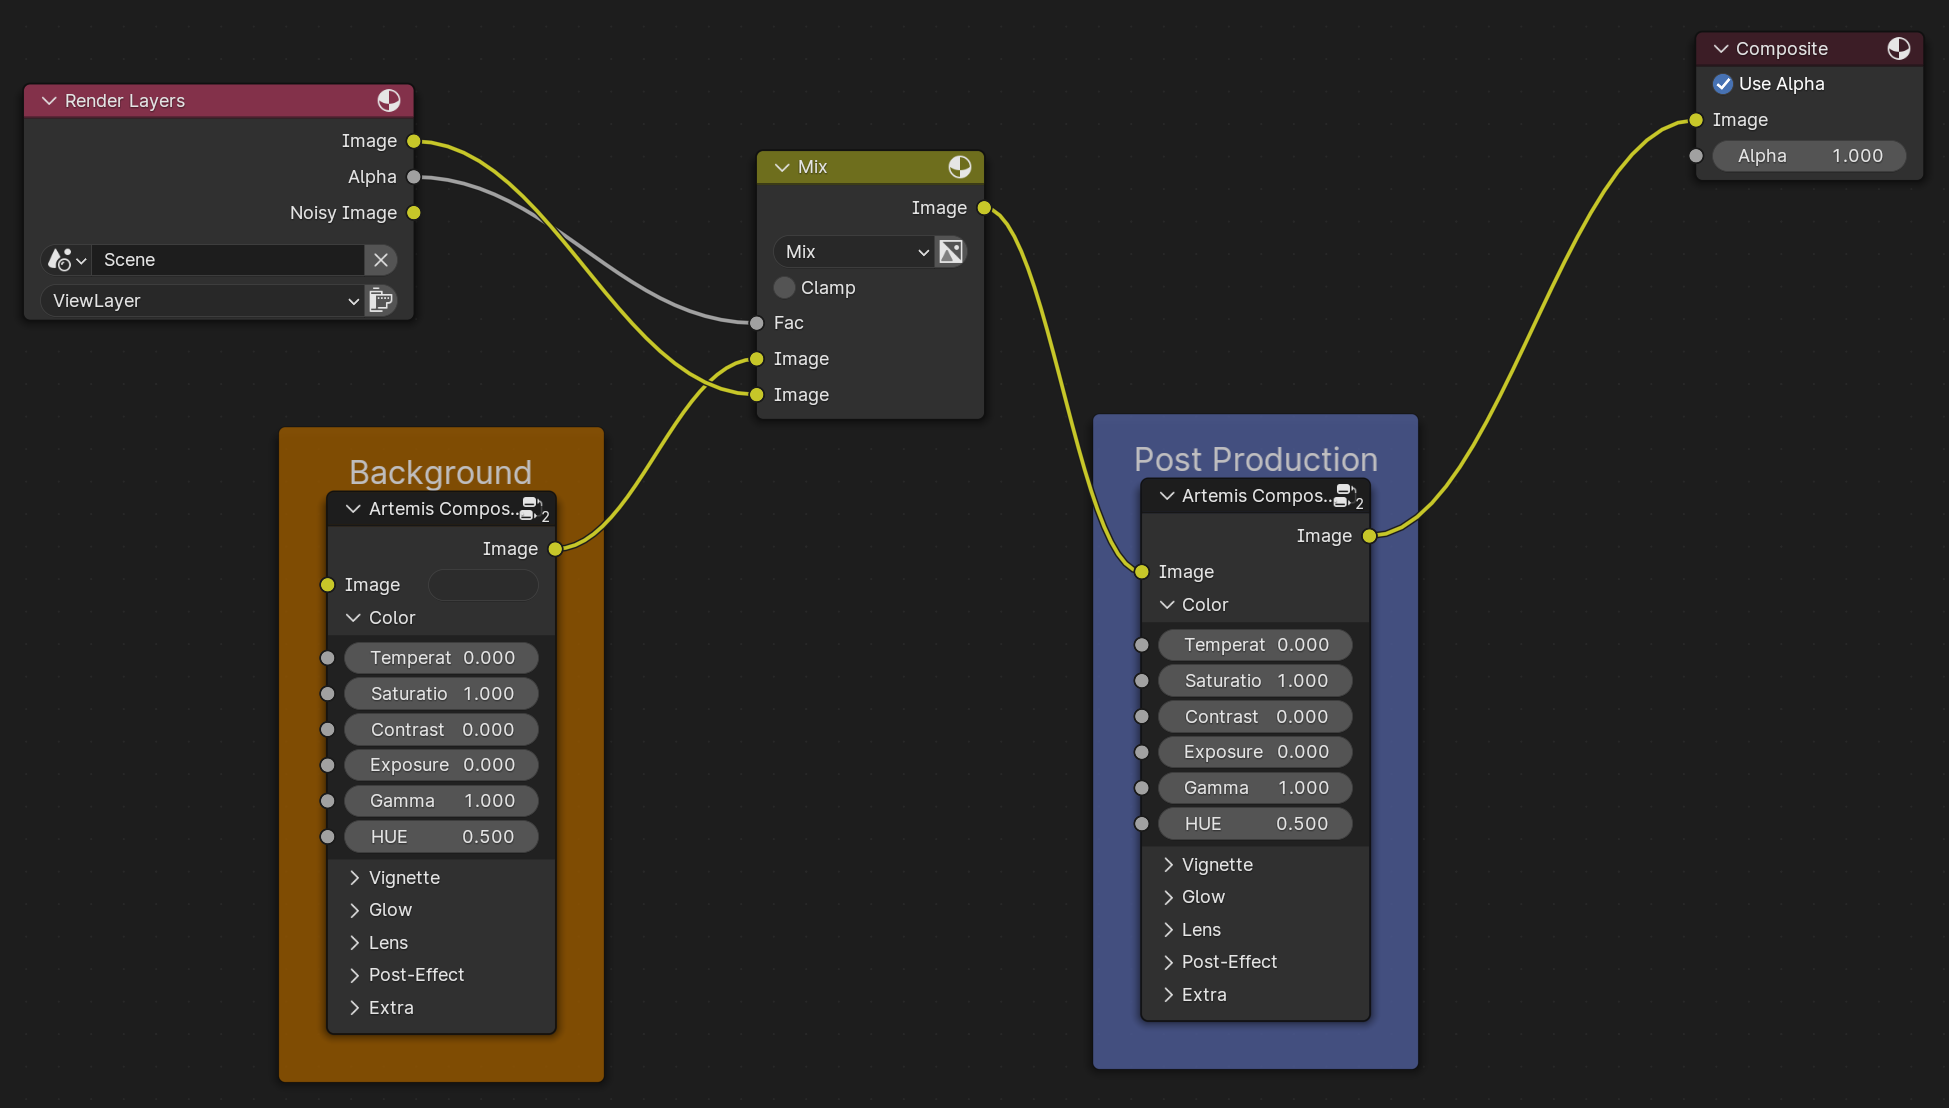Click the render-layer icon next to ViewLayer
Image resolution: width=1949 pixels, height=1108 pixels.
point(381,300)
